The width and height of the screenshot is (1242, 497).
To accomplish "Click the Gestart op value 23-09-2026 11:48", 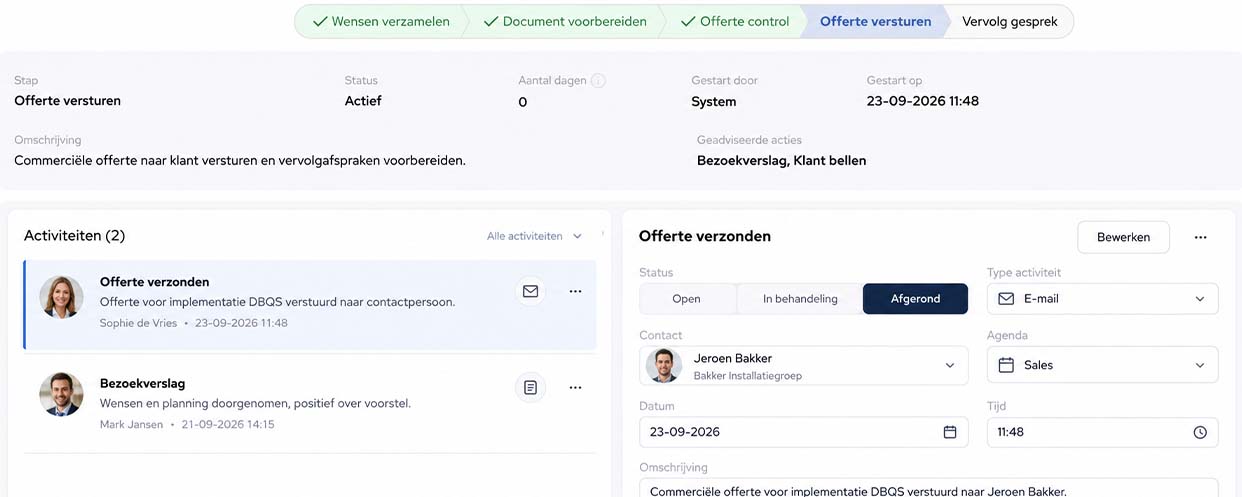I will (x=922, y=101).
